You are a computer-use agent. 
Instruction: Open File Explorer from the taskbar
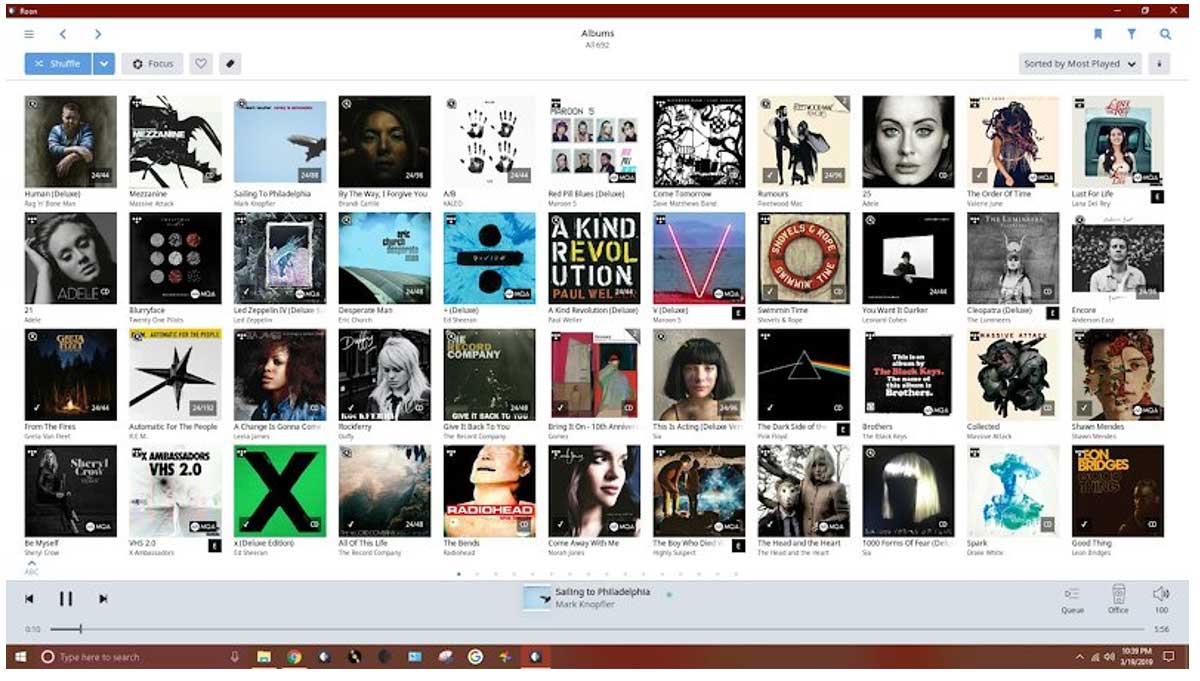coord(264,657)
